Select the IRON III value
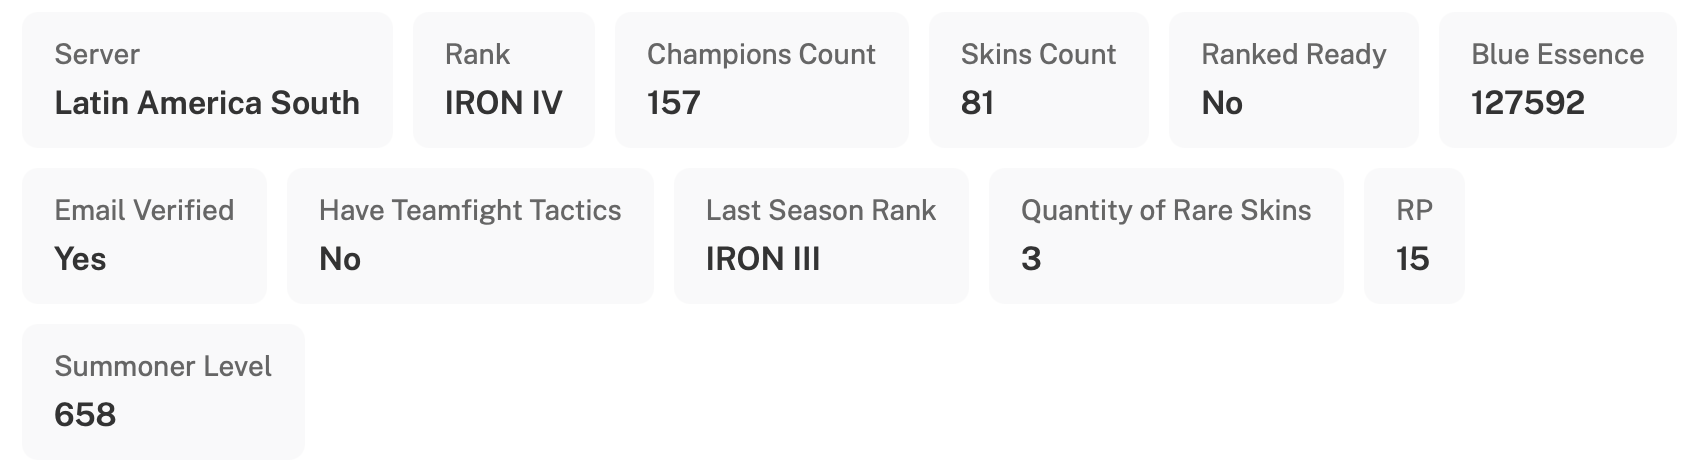Image resolution: width=1708 pixels, height=472 pixels. point(762,259)
